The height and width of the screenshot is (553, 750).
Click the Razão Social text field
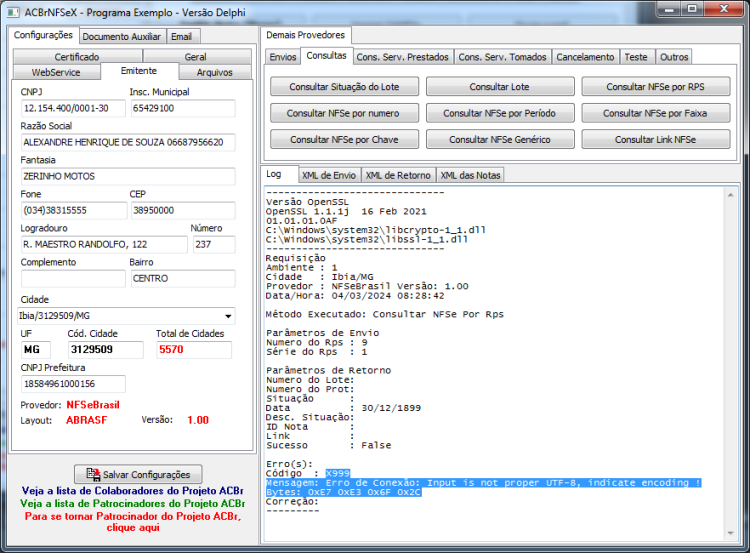(x=128, y=142)
